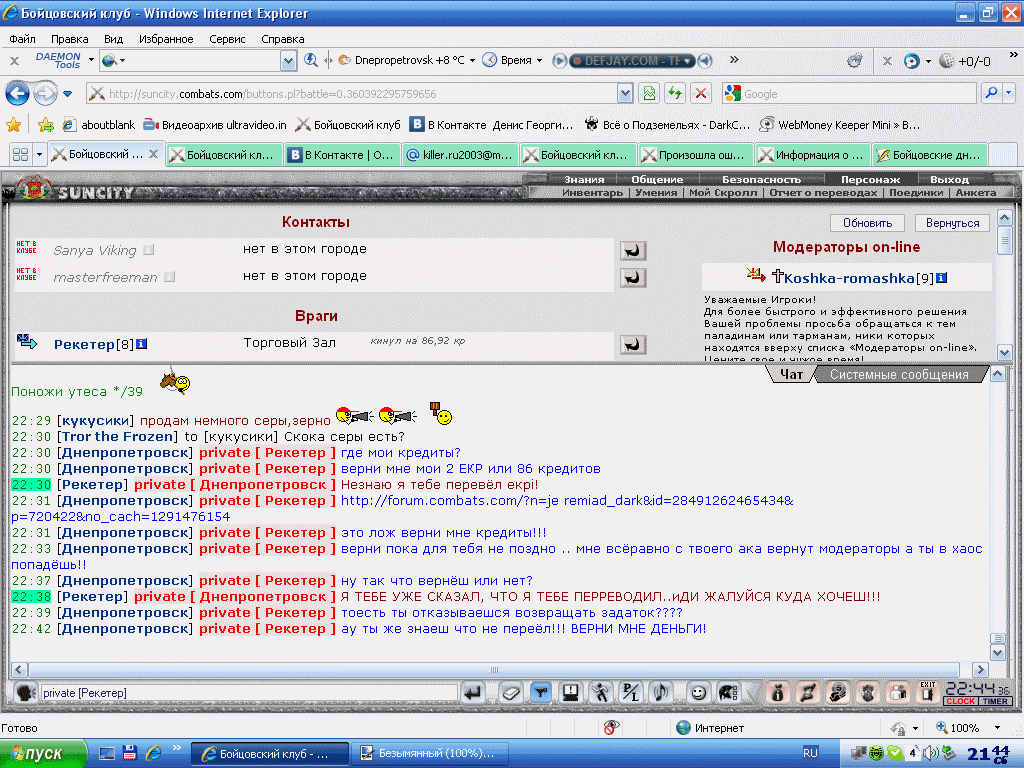This screenshot has height=768, width=1024.
Task: Open the Общение menu in game header
Action: 657,180
